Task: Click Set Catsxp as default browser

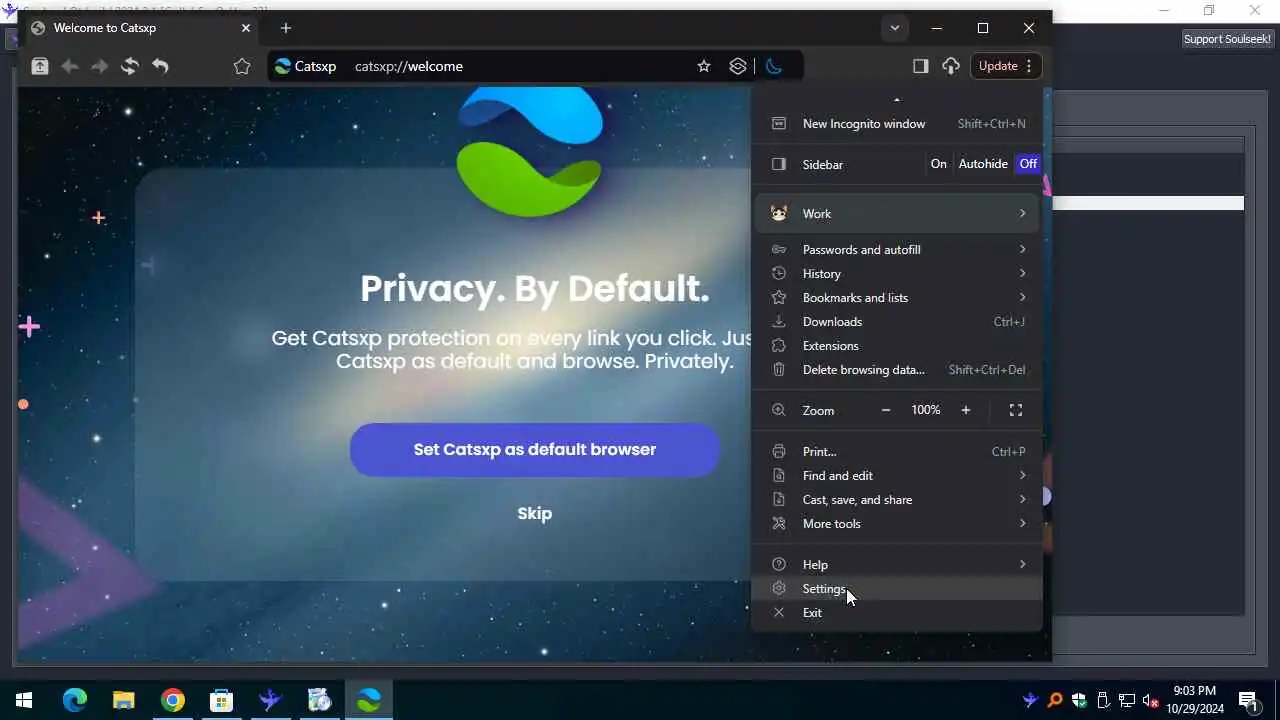Action: click(x=535, y=450)
